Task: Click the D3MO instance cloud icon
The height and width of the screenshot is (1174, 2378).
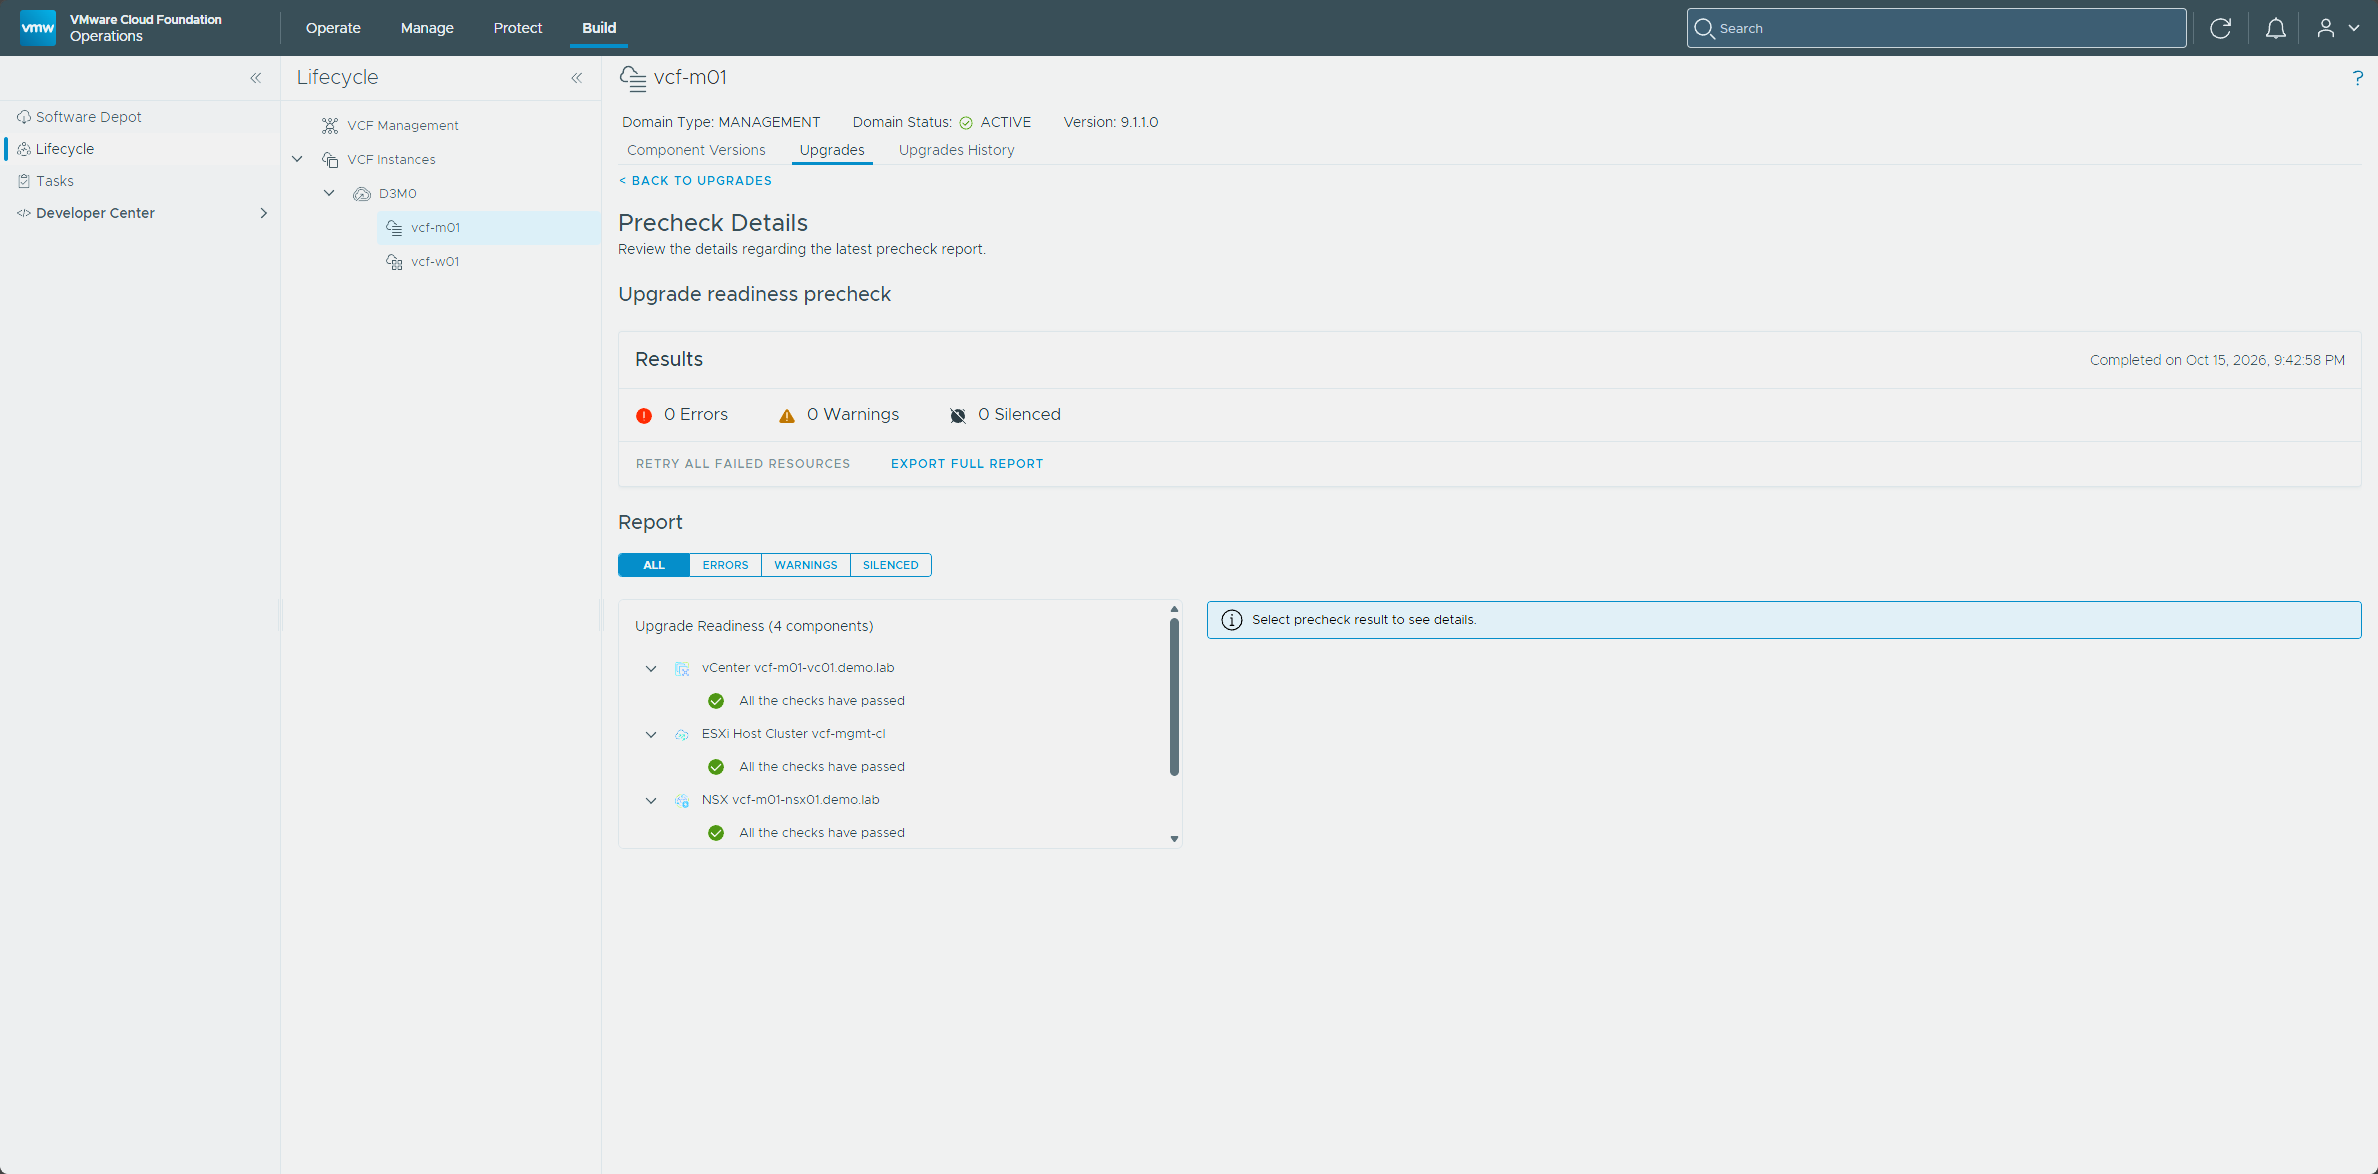Action: [362, 194]
